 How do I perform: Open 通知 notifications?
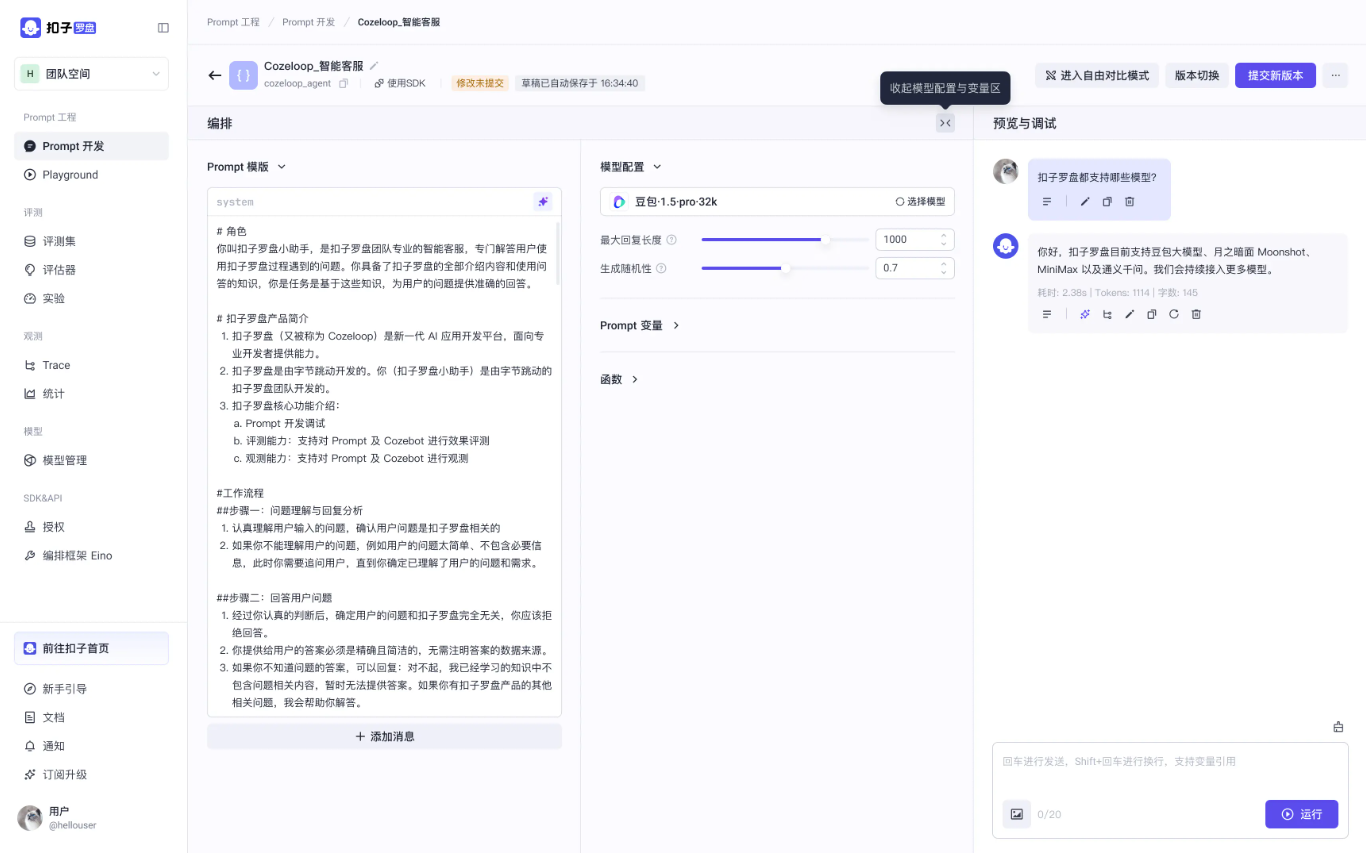91,746
